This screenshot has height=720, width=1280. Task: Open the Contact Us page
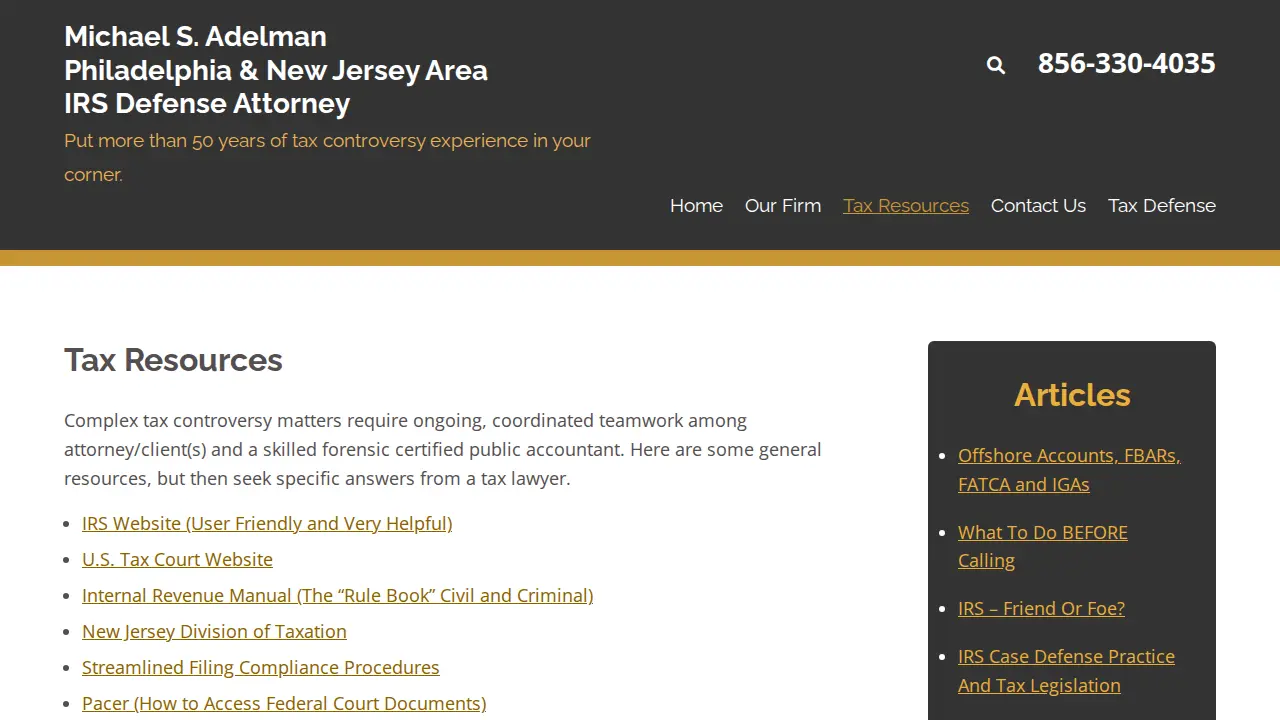[x=1038, y=205]
